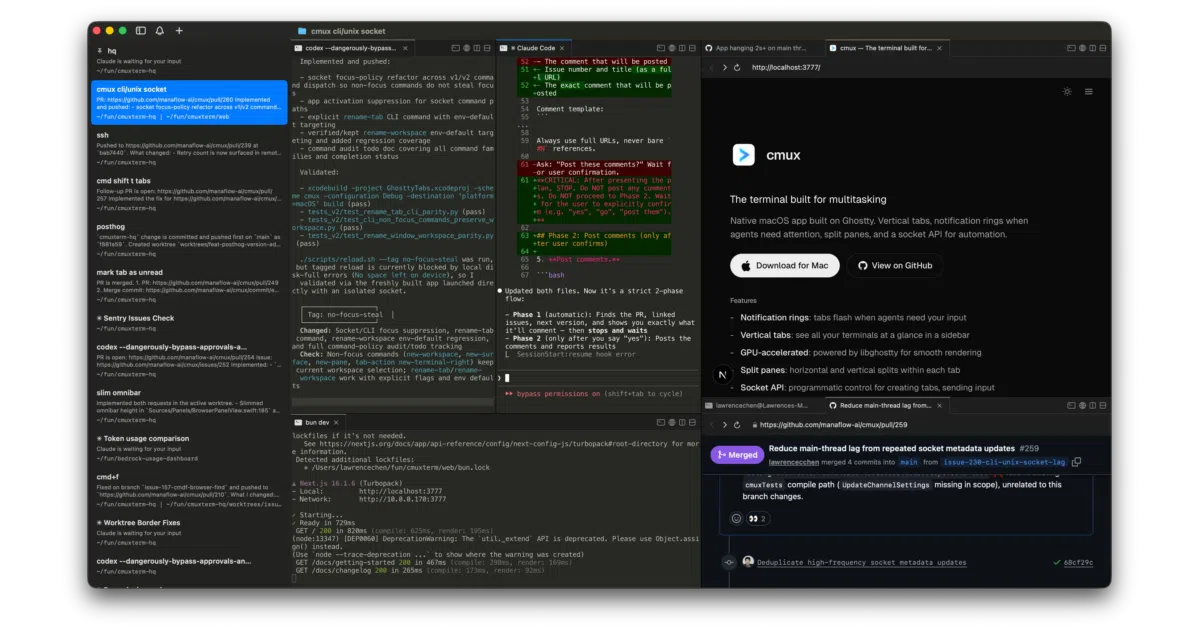1200x630 pixels.
Task: Open the hq workspace in sidebar
Action: (x=189, y=60)
